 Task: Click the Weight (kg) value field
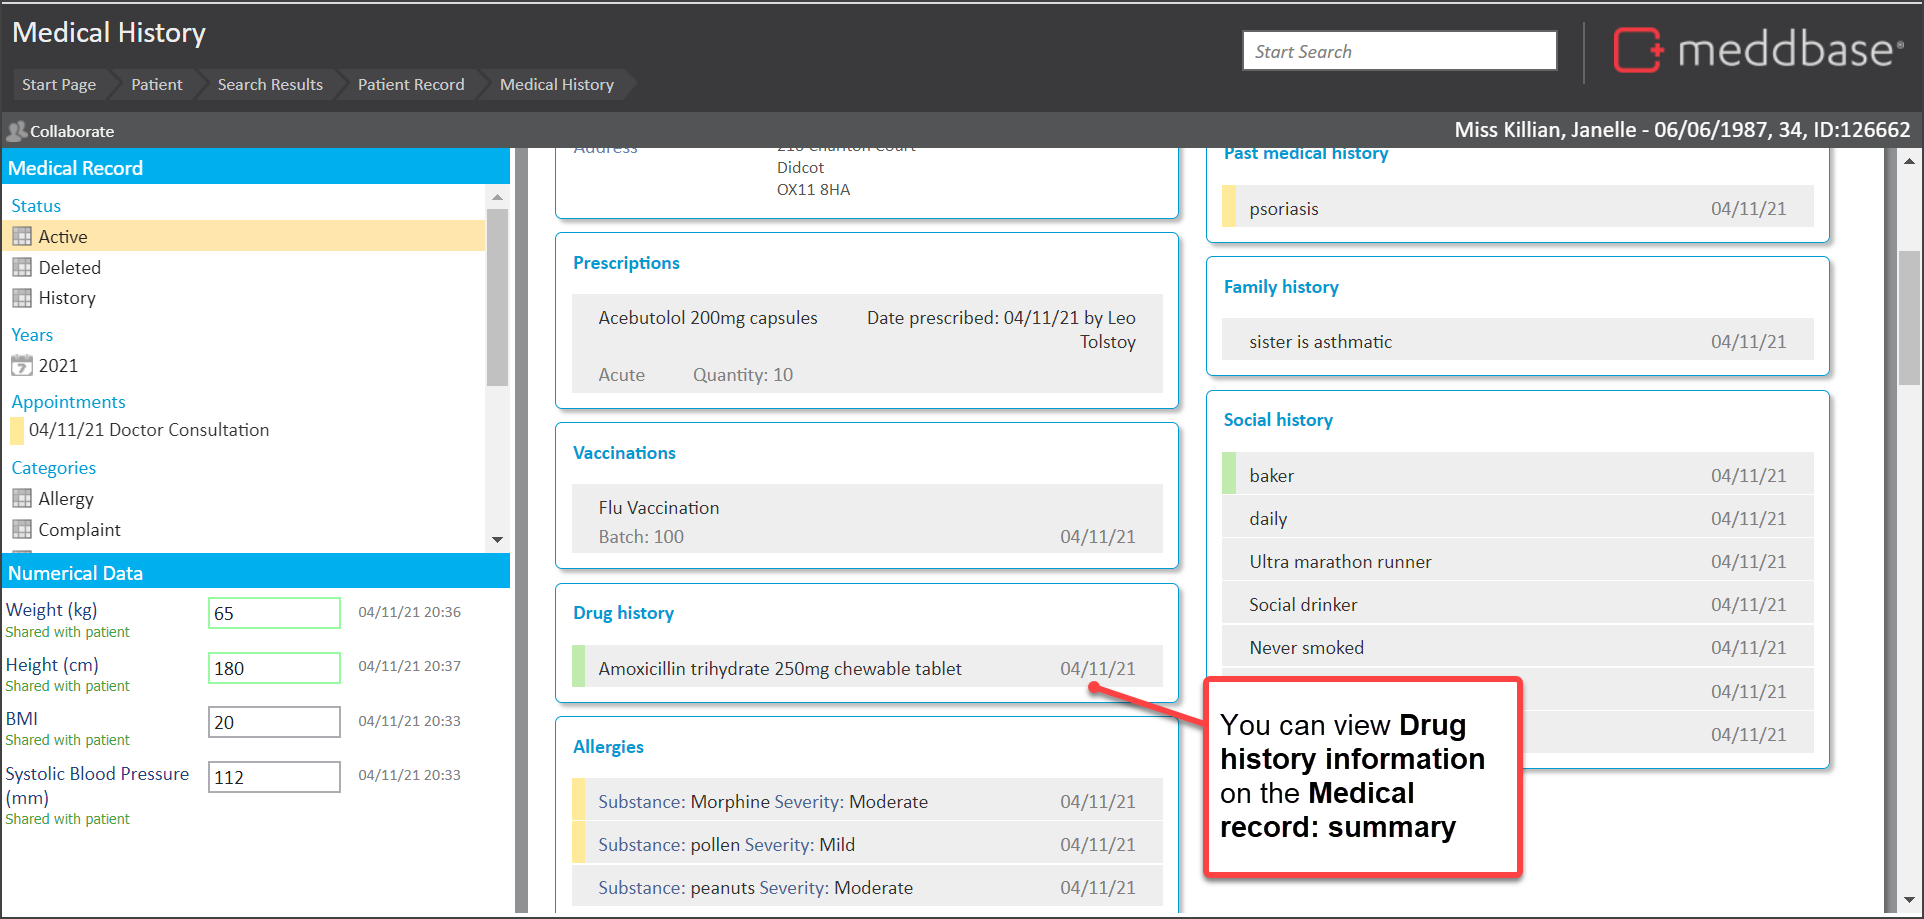(274, 613)
